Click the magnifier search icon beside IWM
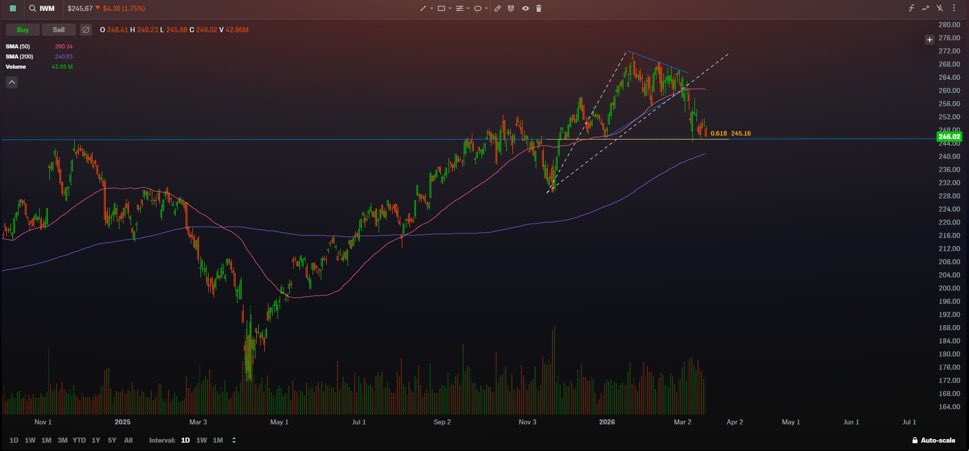Image resolution: width=969 pixels, height=451 pixels. (x=32, y=9)
